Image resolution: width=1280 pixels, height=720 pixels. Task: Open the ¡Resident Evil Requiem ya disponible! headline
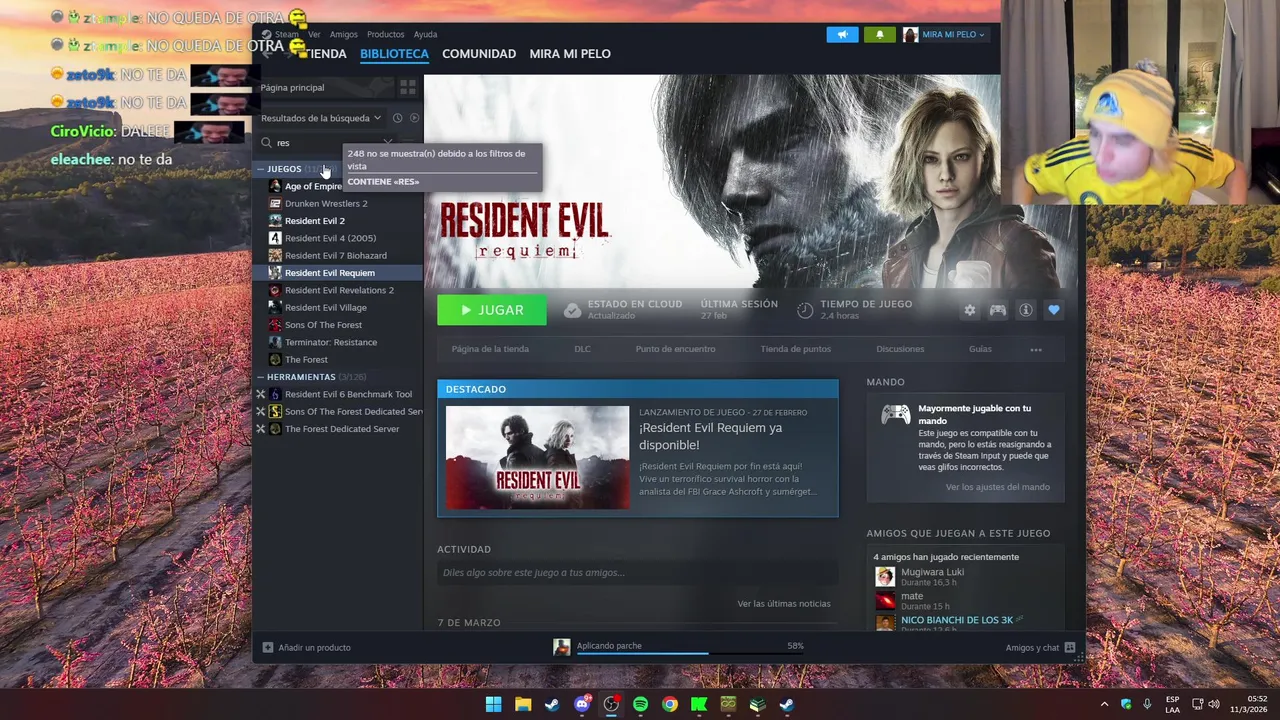point(710,436)
